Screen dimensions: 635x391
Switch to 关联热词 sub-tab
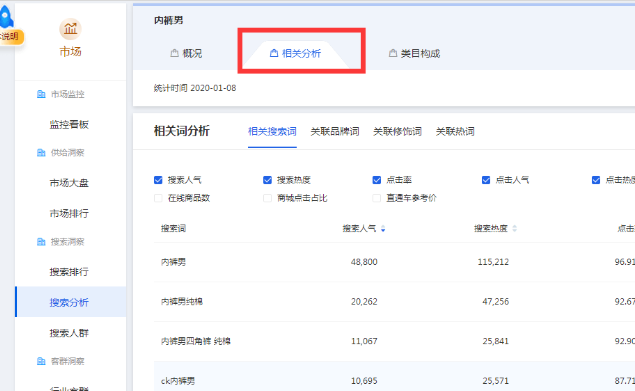455,131
